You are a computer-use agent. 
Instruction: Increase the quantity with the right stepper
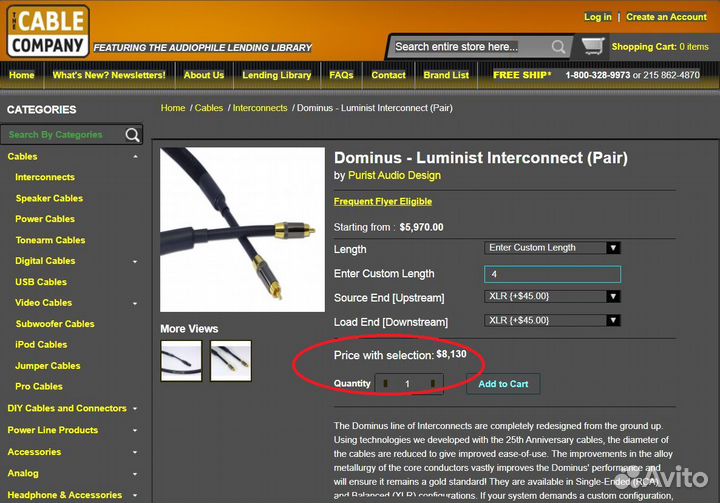pos(433,383)
